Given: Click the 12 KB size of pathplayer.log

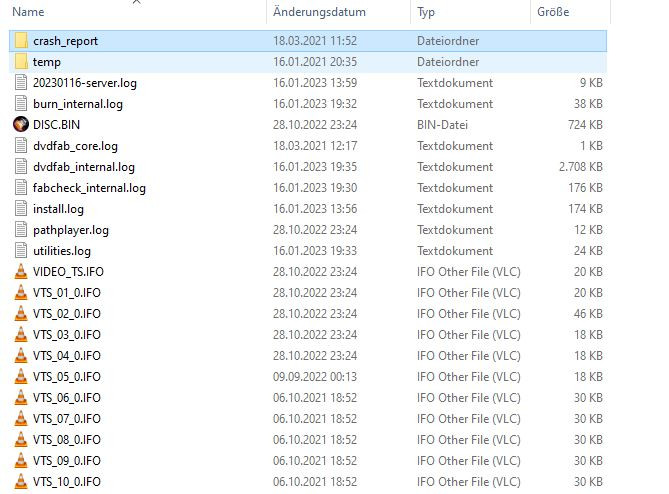Looking at the screenshot, I should (x=588, y=230).
